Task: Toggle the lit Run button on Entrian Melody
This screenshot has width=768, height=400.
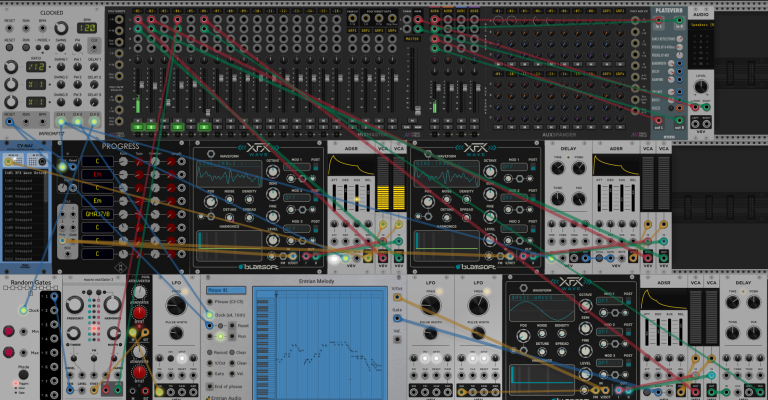Action: tap(220, 336)
